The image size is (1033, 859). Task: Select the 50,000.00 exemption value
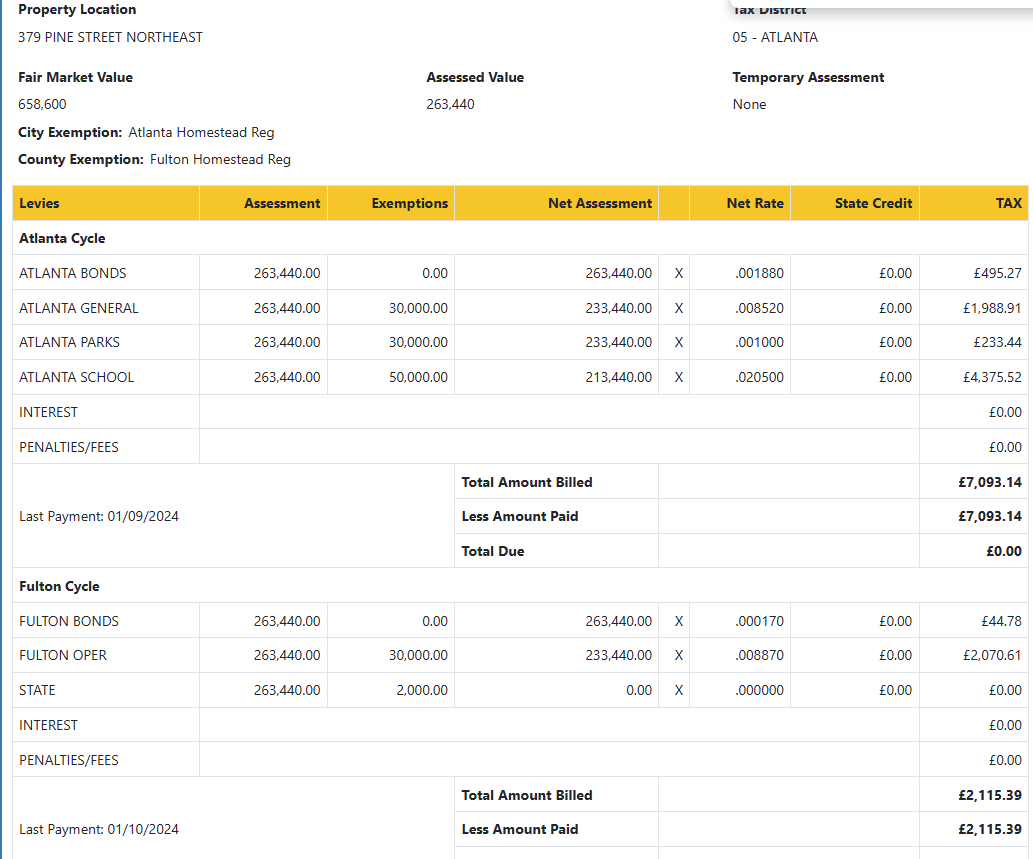pos(418,377)
